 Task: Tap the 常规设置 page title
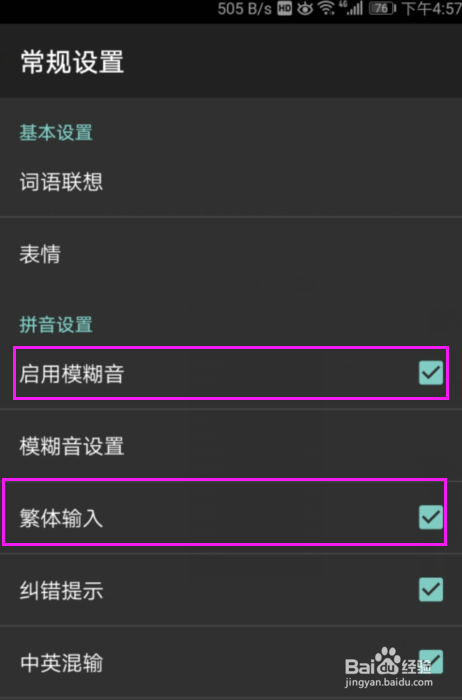[72, 62]
